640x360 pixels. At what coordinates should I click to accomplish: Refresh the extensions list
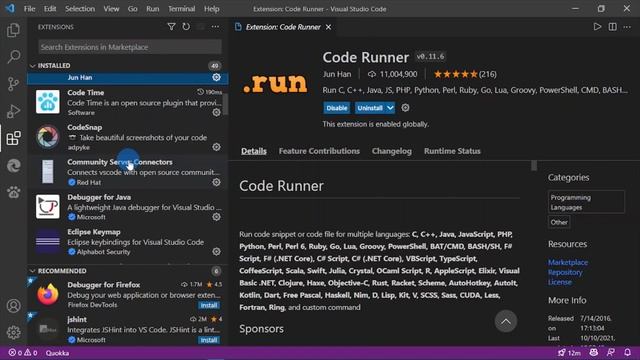(186, 27)
